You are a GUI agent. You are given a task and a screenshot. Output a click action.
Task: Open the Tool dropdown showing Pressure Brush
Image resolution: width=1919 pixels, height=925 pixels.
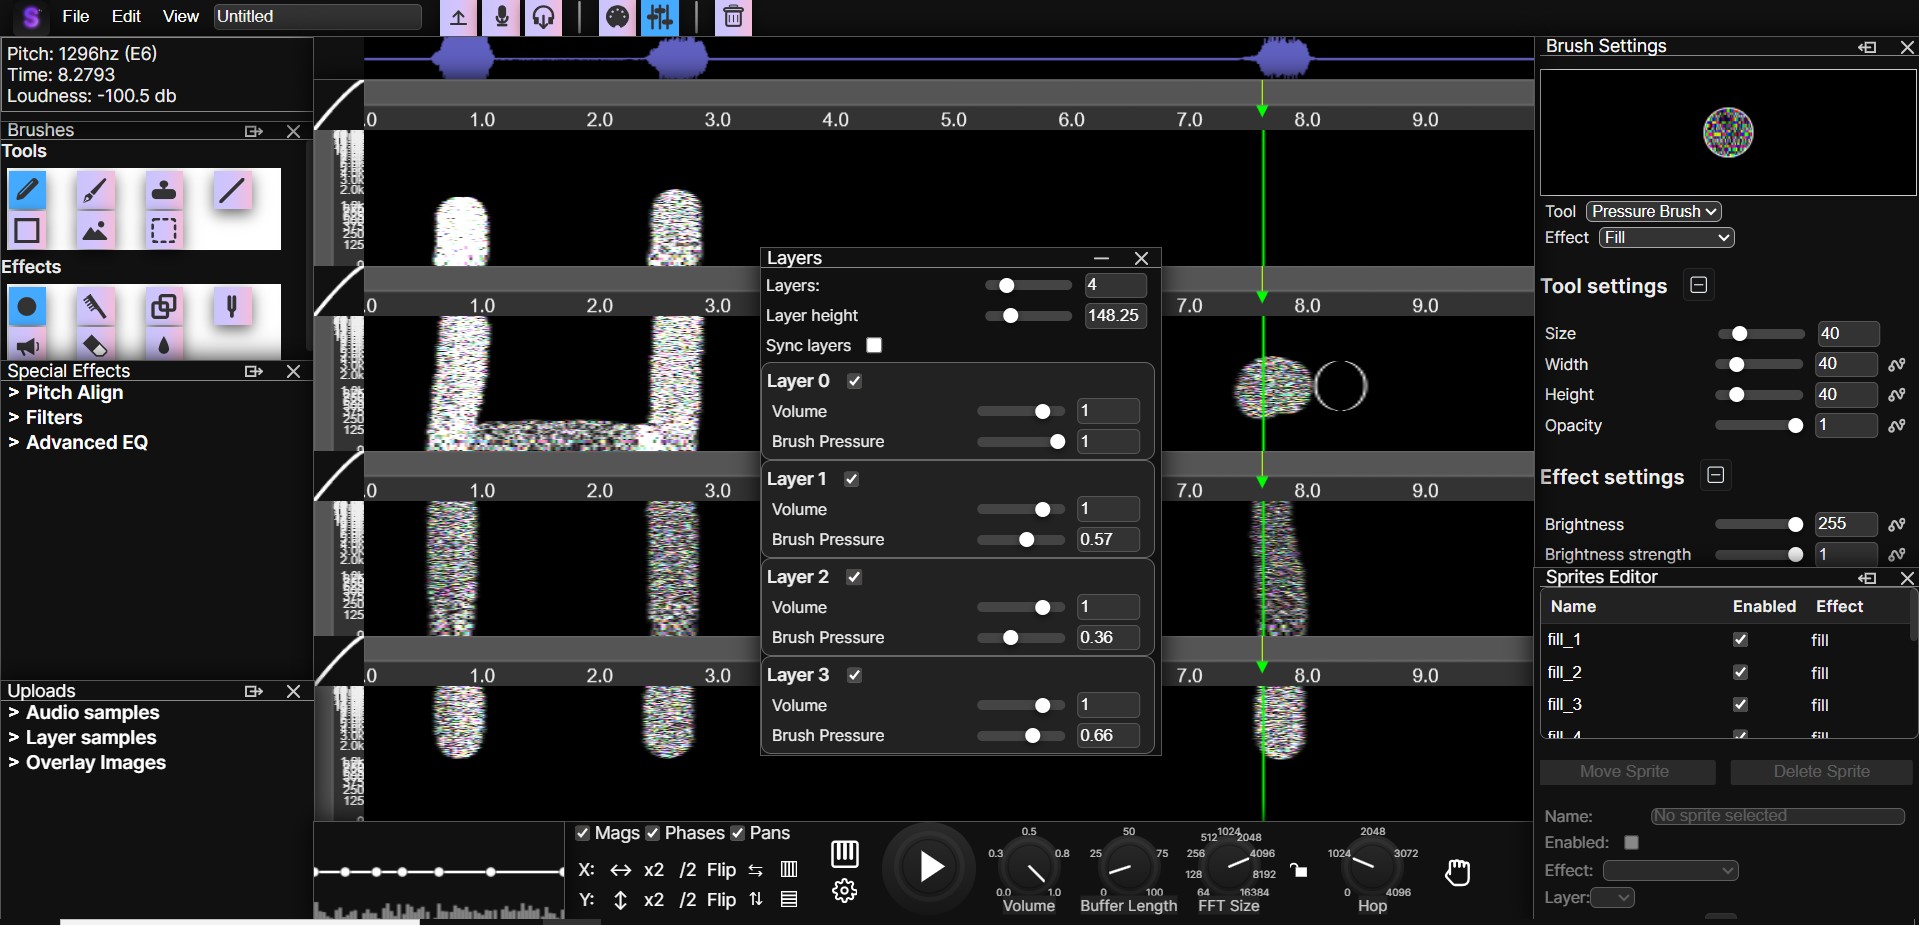click(1654, 211)
